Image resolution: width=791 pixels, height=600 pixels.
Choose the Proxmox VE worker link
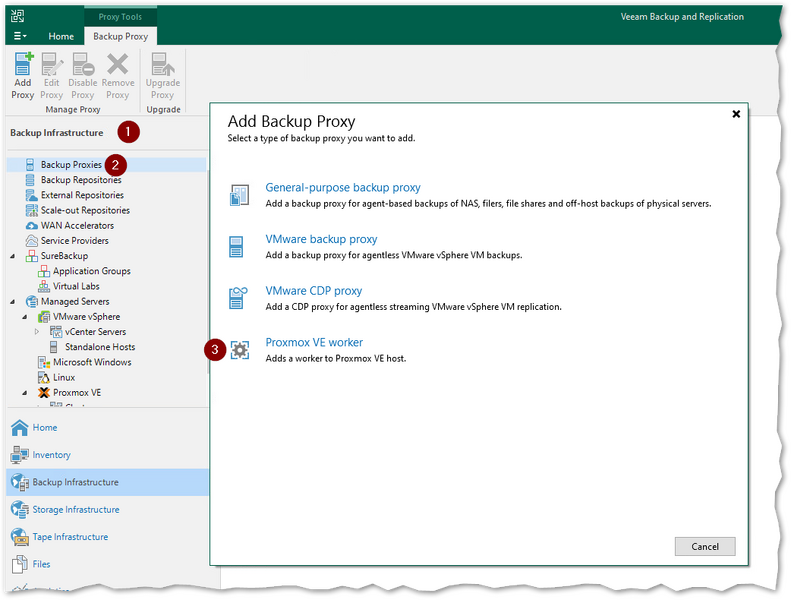click(x=314, y=342)
